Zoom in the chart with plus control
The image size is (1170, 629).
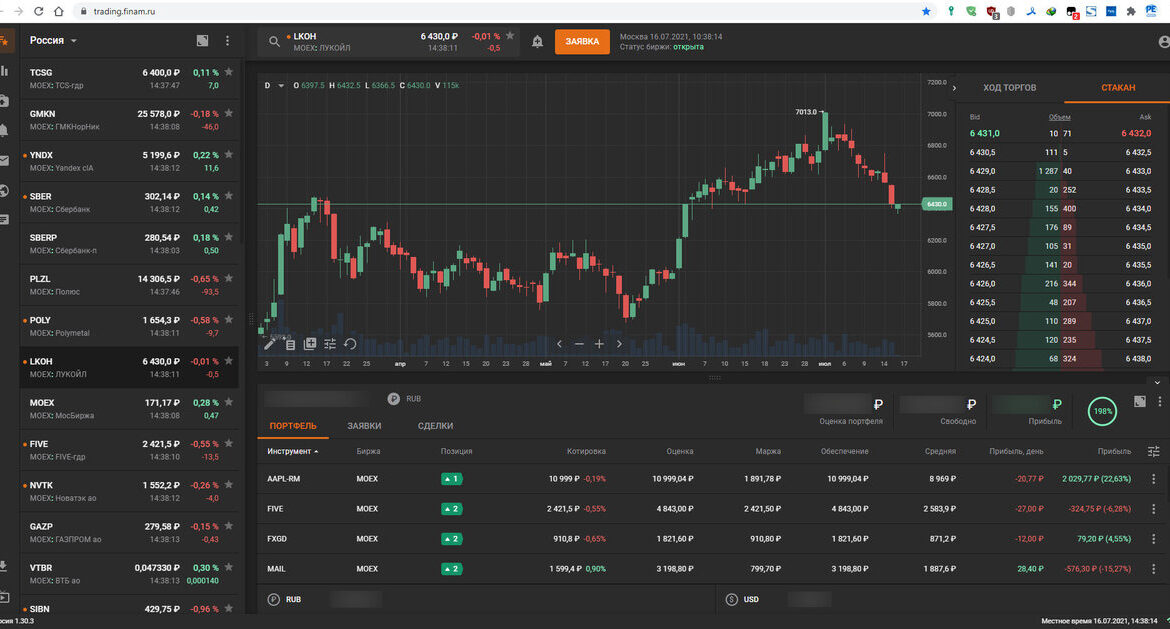(599, 343)
